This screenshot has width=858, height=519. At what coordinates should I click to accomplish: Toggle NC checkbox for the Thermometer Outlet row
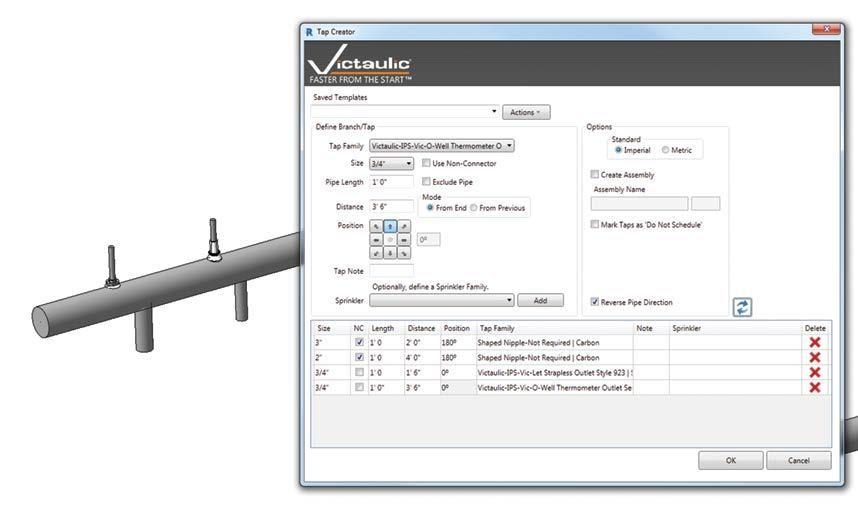pyautogui.click(x=359, y=387)
